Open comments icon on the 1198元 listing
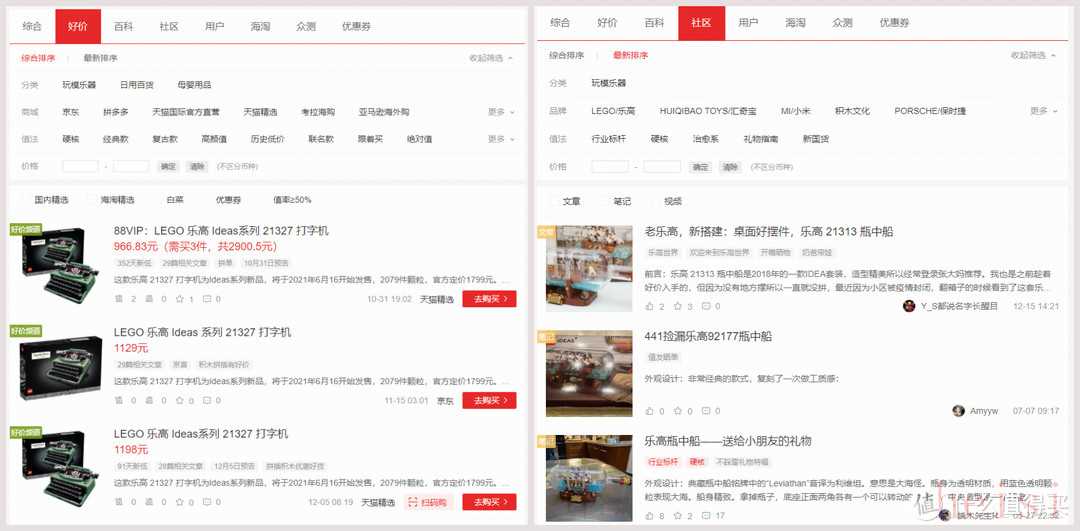 tap(206, 502)
